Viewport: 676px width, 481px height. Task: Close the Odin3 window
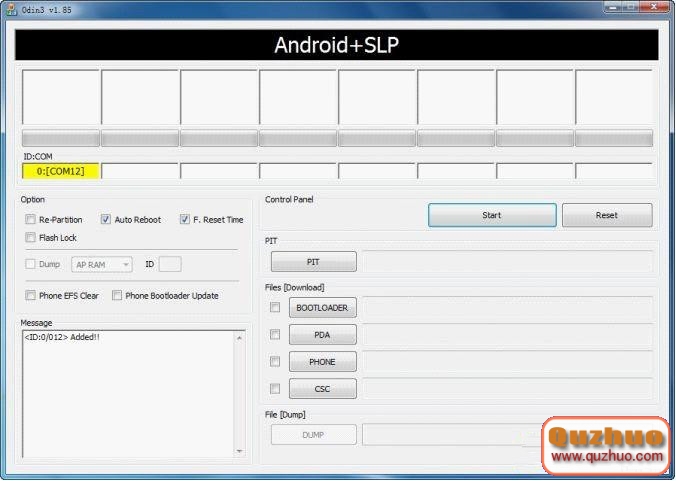pos(655,7)
